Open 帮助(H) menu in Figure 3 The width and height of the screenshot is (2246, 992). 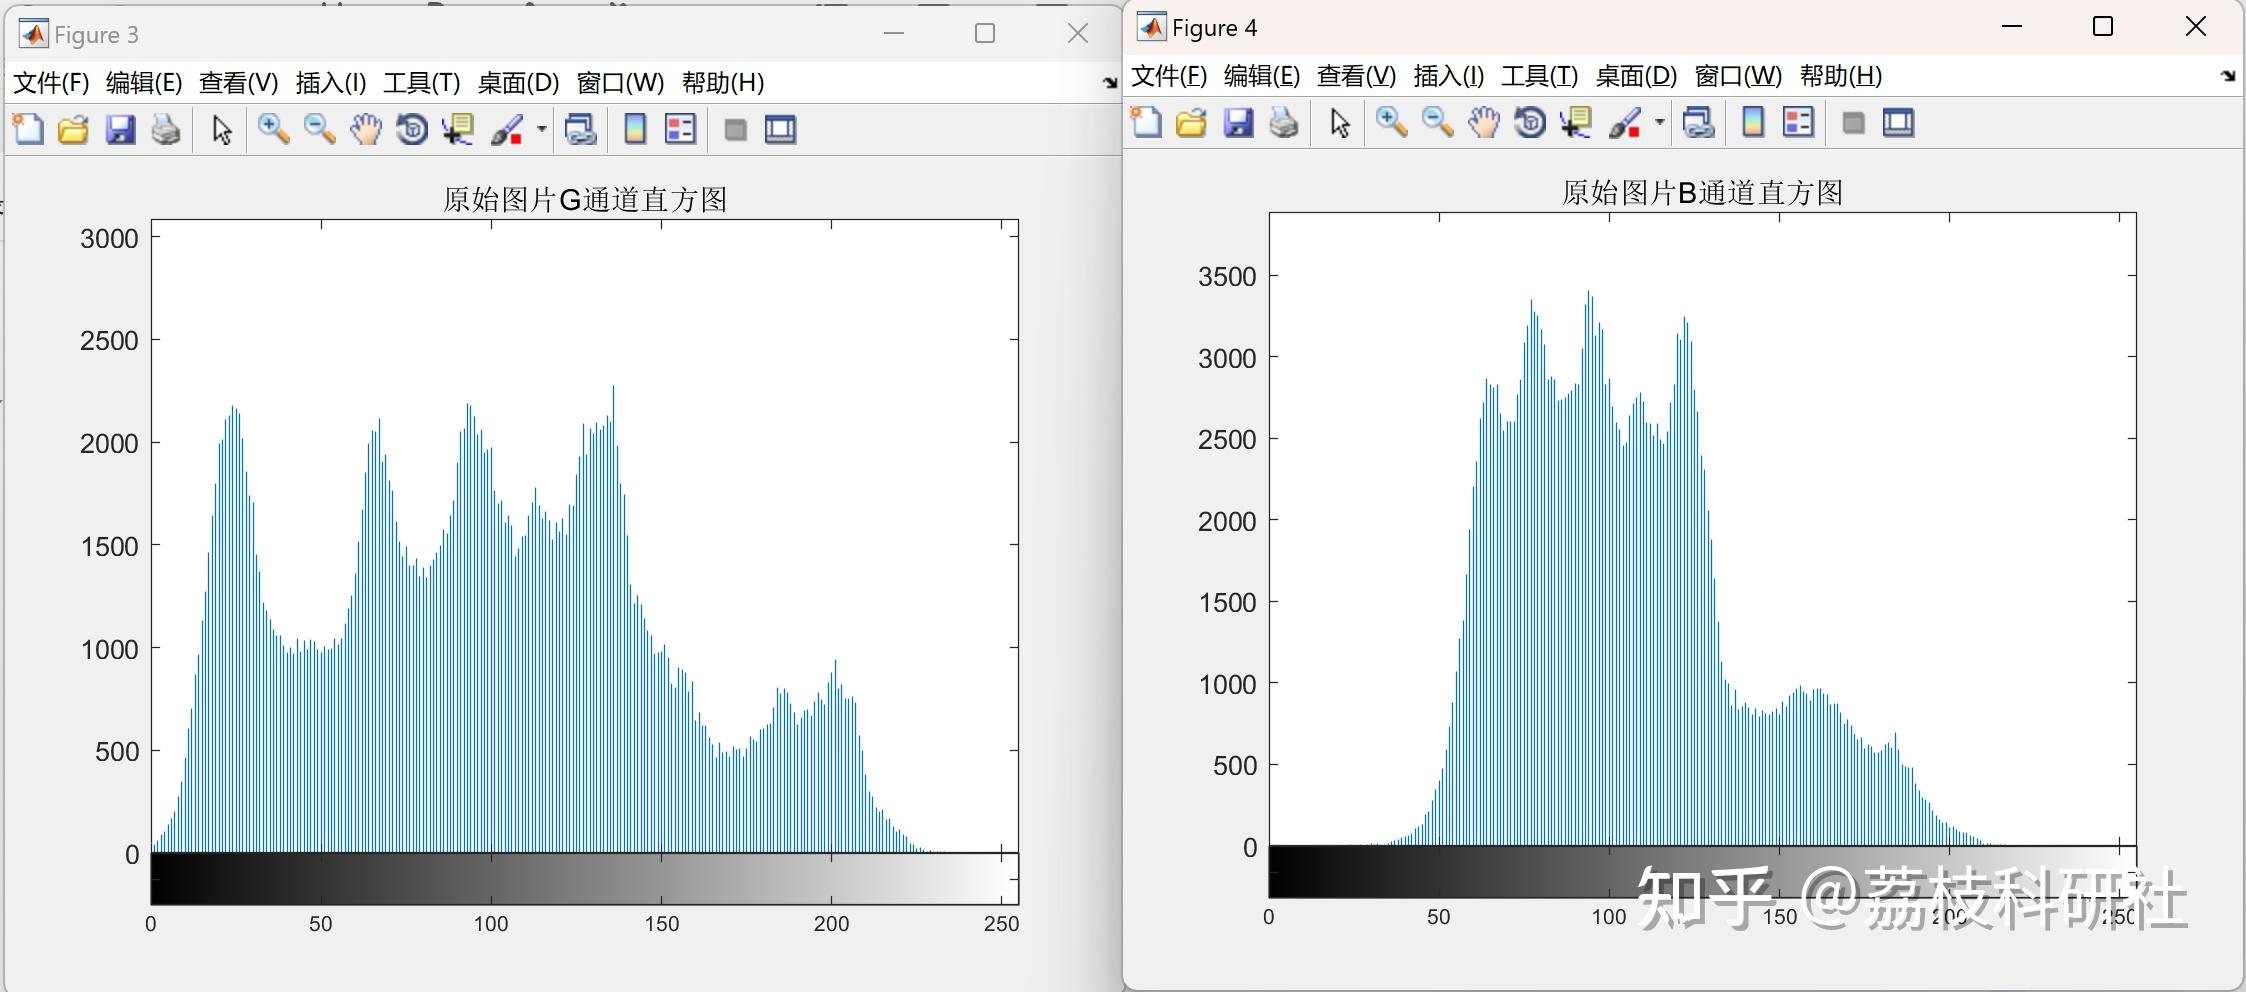point(723,83)
